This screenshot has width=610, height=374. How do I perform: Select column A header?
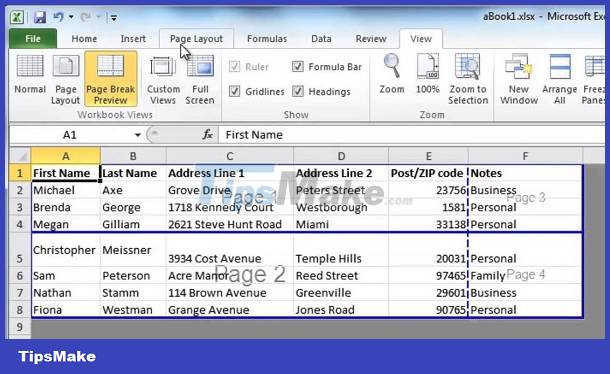[x=65, y=156]
